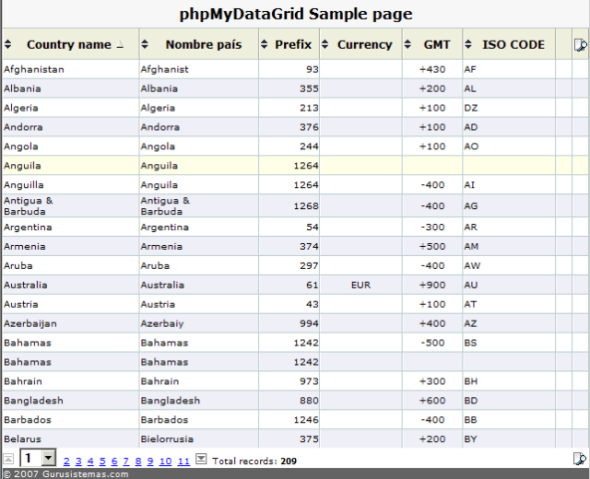This screenshot has height=479, width=590.
Task: Go to page 2
Action: [x=67, y=461]
